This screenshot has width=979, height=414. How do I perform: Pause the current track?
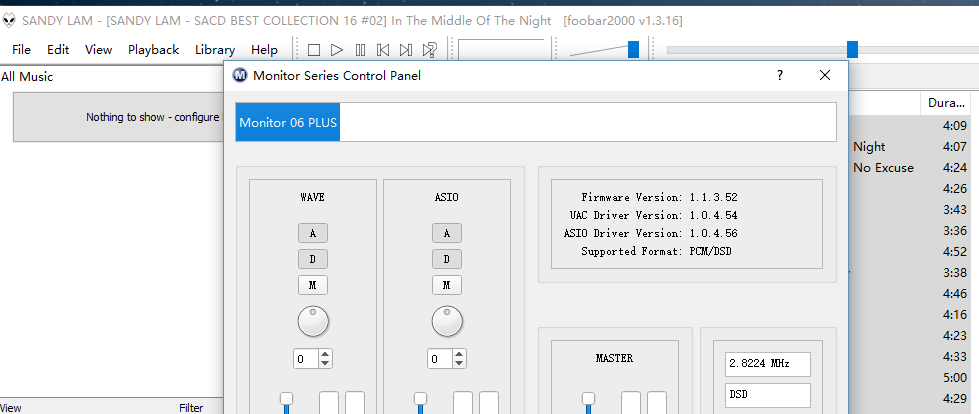(360, 49)
